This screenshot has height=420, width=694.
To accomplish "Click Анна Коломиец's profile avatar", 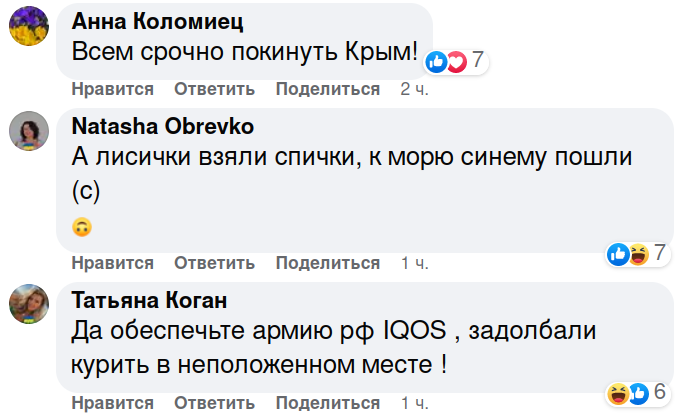I will [30, 28].
